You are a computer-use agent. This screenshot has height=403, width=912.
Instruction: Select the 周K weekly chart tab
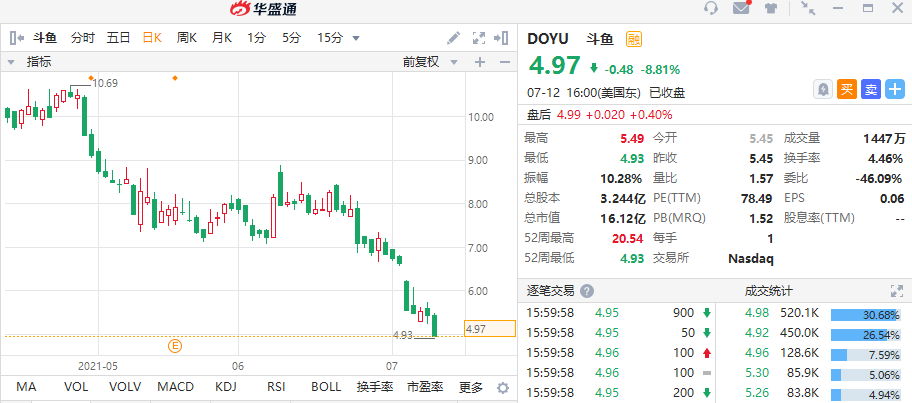187,38
